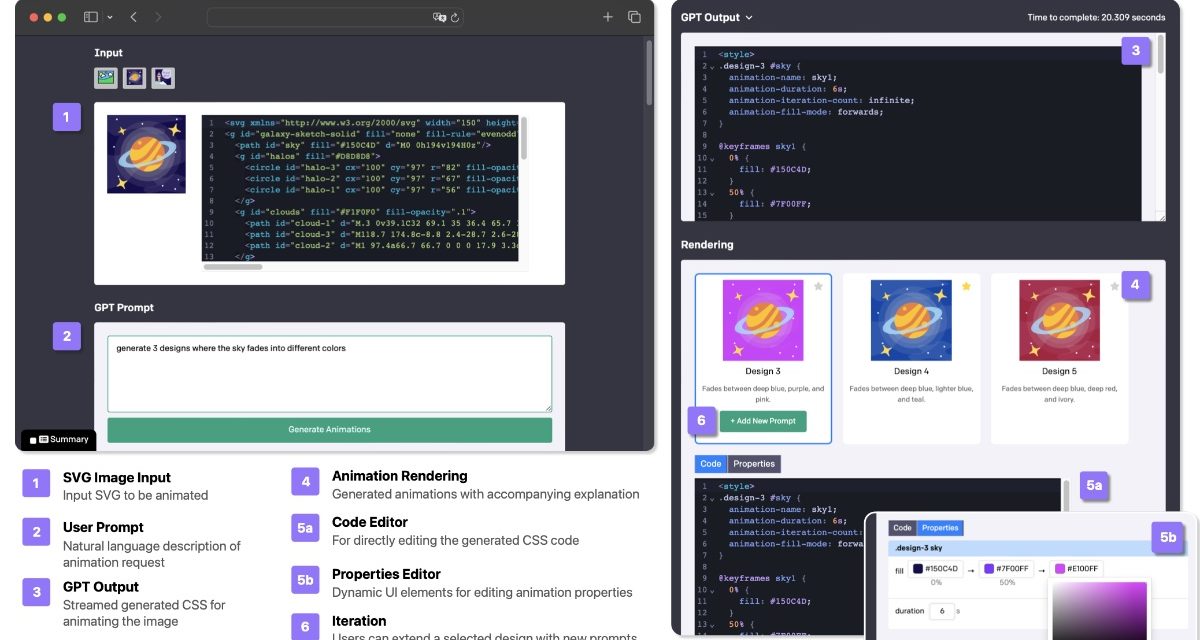Switch to Properties tab below the renderings
This screenshot has width=1200, height=640.
click(753, 464)
